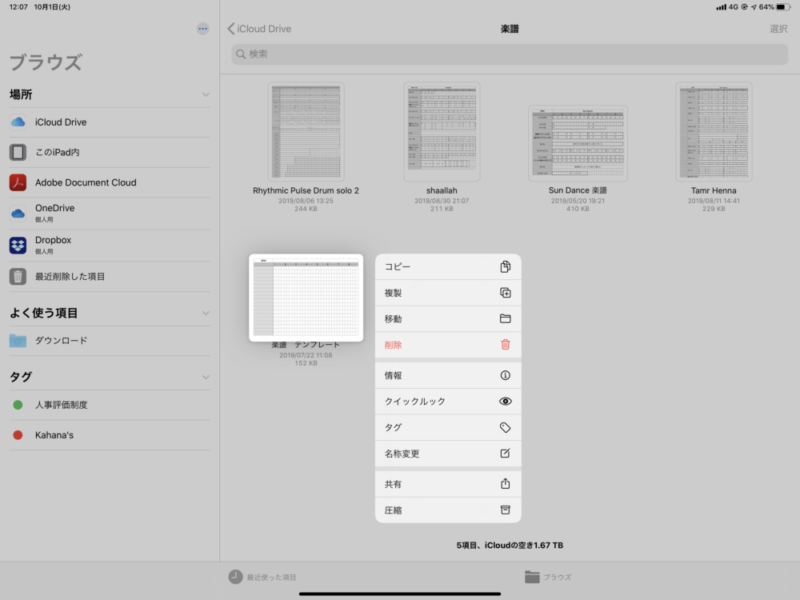Select the Kahana's tag label
Screen dimensions: 800x600
point(54,435)
